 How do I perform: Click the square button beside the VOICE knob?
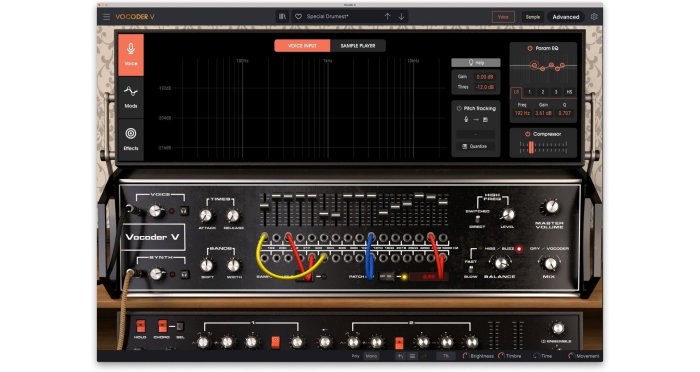click(183, 210)
